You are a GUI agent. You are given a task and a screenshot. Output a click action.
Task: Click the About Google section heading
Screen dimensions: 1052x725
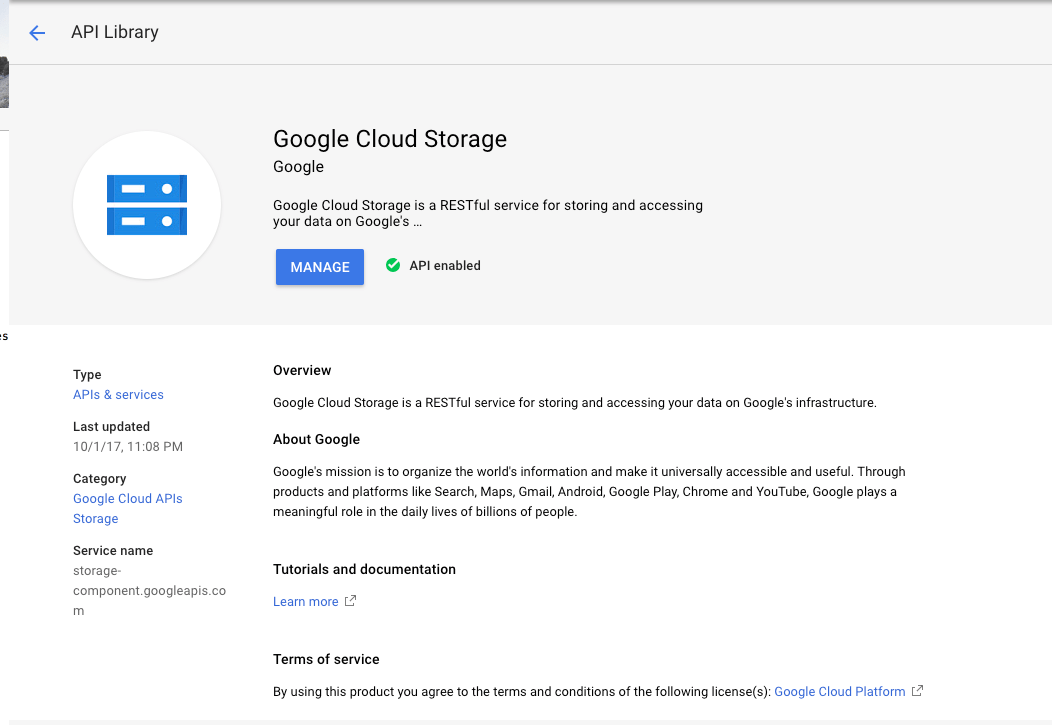pyautogui.click(x=316, y=439)
